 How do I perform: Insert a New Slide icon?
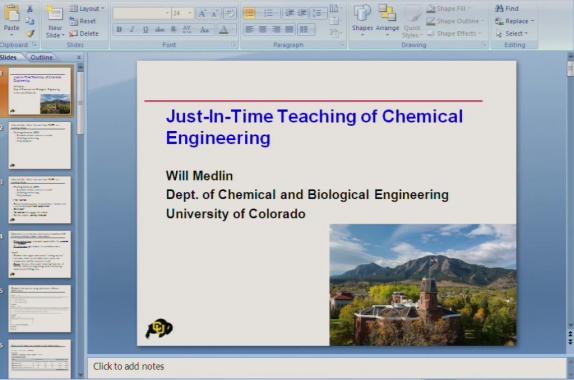pyautogui.click(x=55, y=13)
